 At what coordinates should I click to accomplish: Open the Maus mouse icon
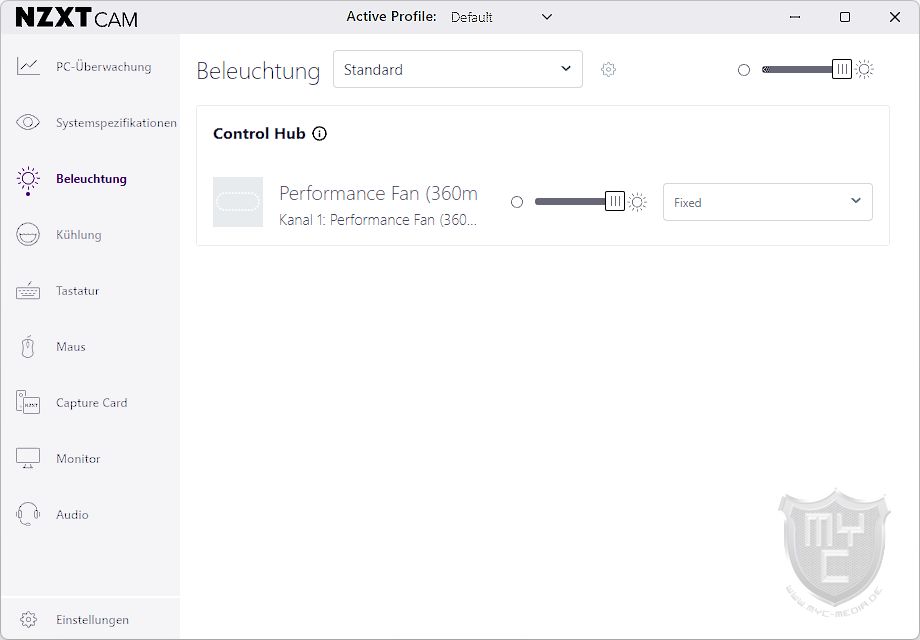coord(28,347)
